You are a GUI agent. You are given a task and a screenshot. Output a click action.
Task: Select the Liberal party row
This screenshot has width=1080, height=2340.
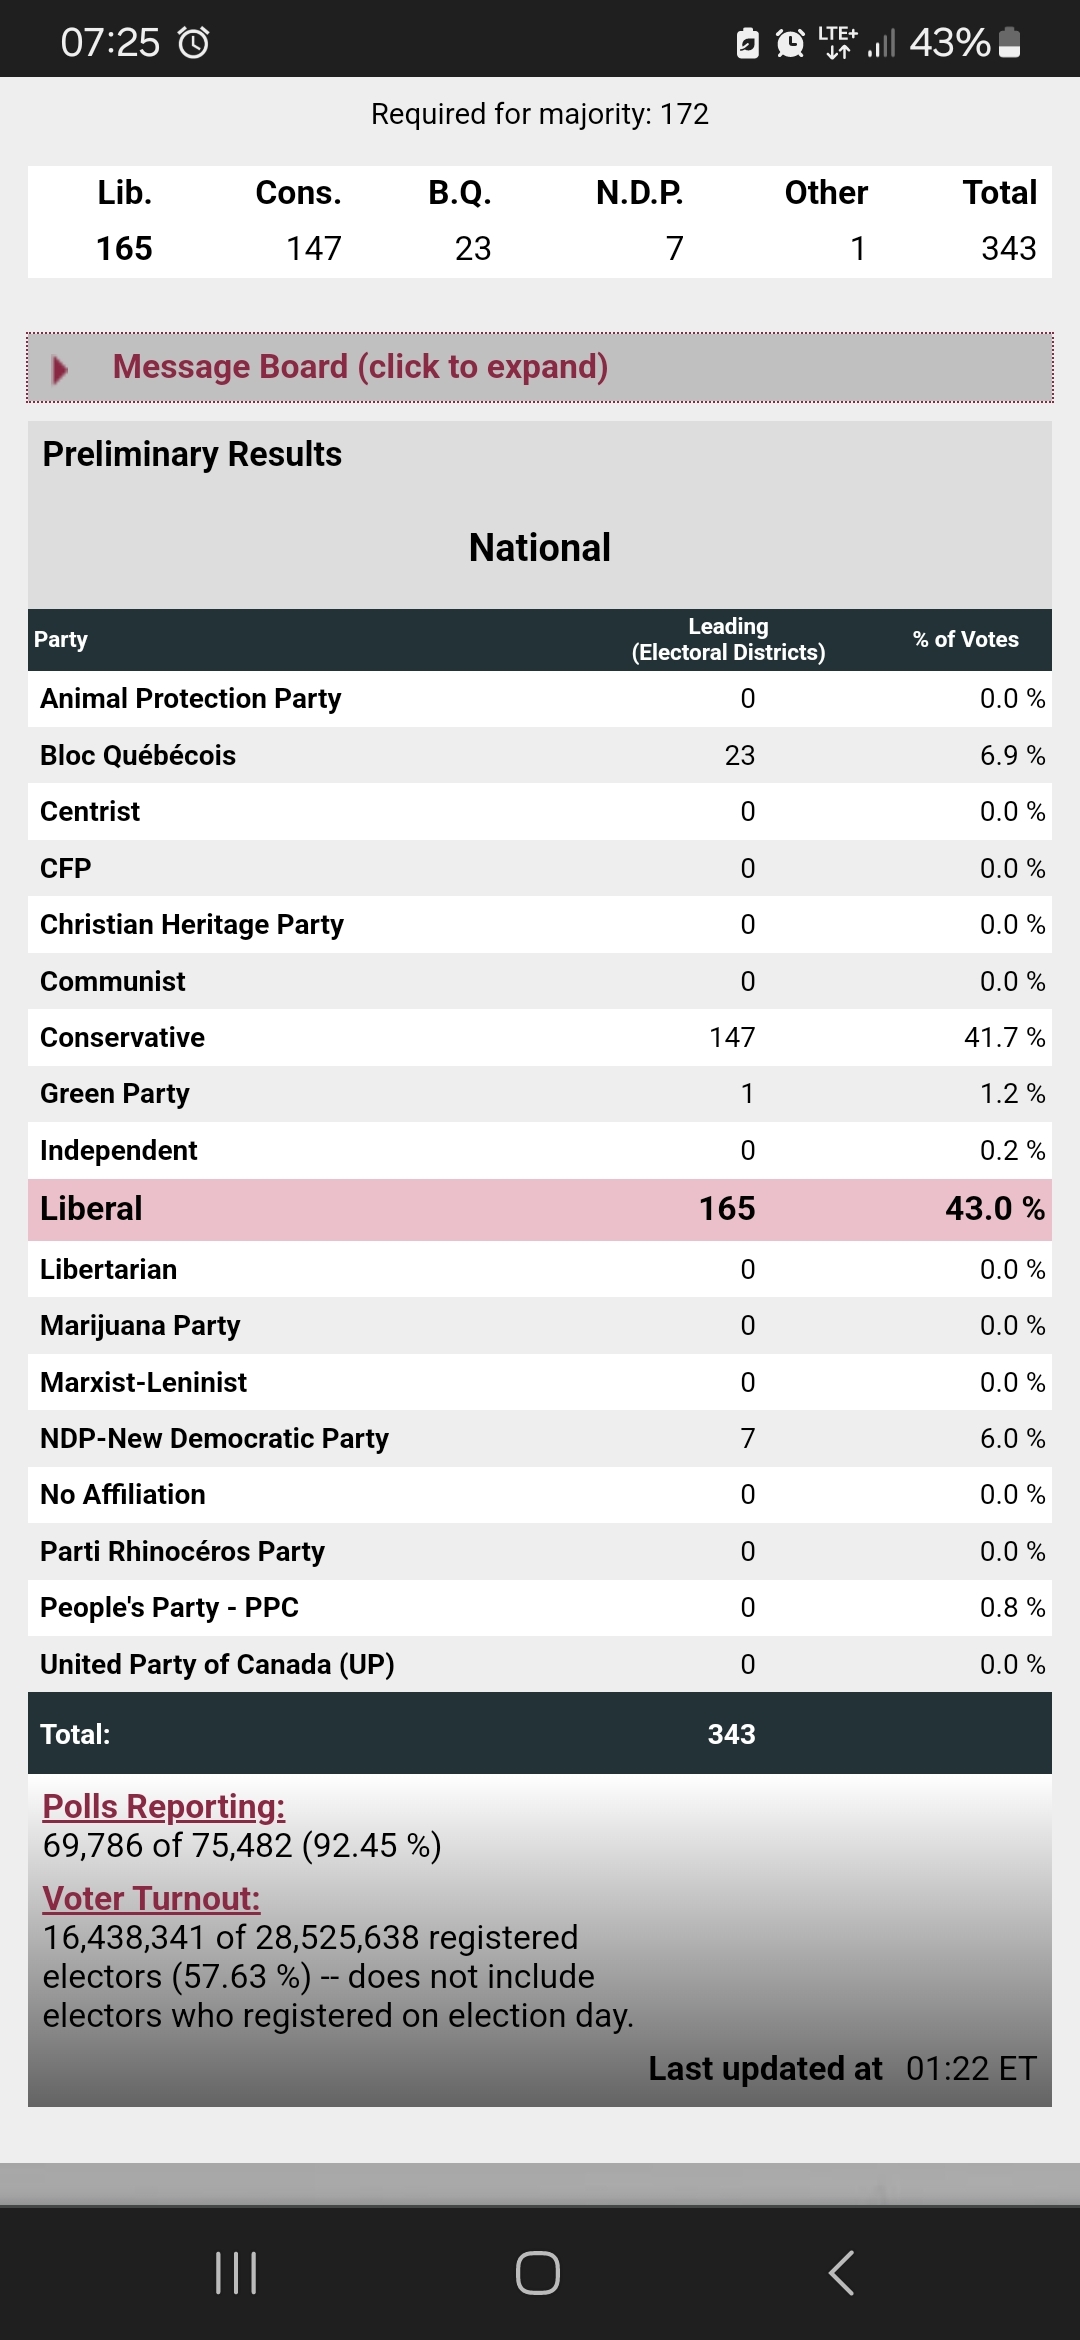[540, 1209]
